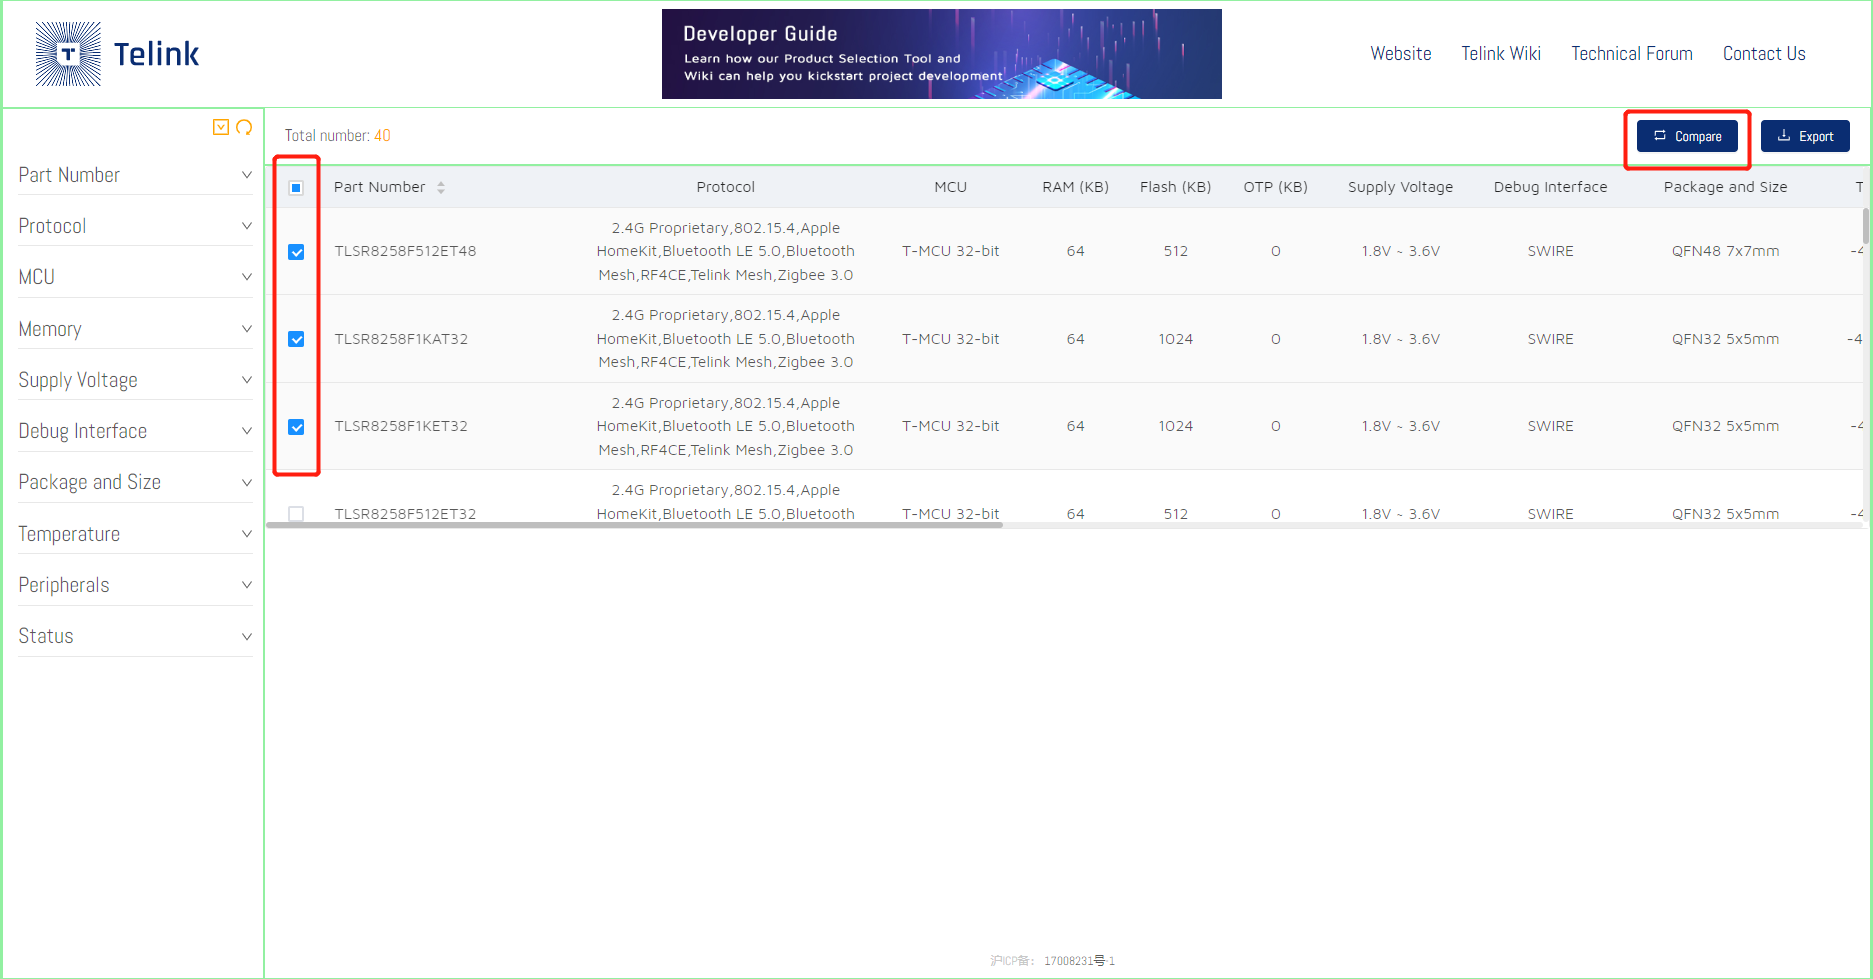Open the Technical Forum menu item
Viewport: 1873px width, 979px height.
pos(1632,53)
